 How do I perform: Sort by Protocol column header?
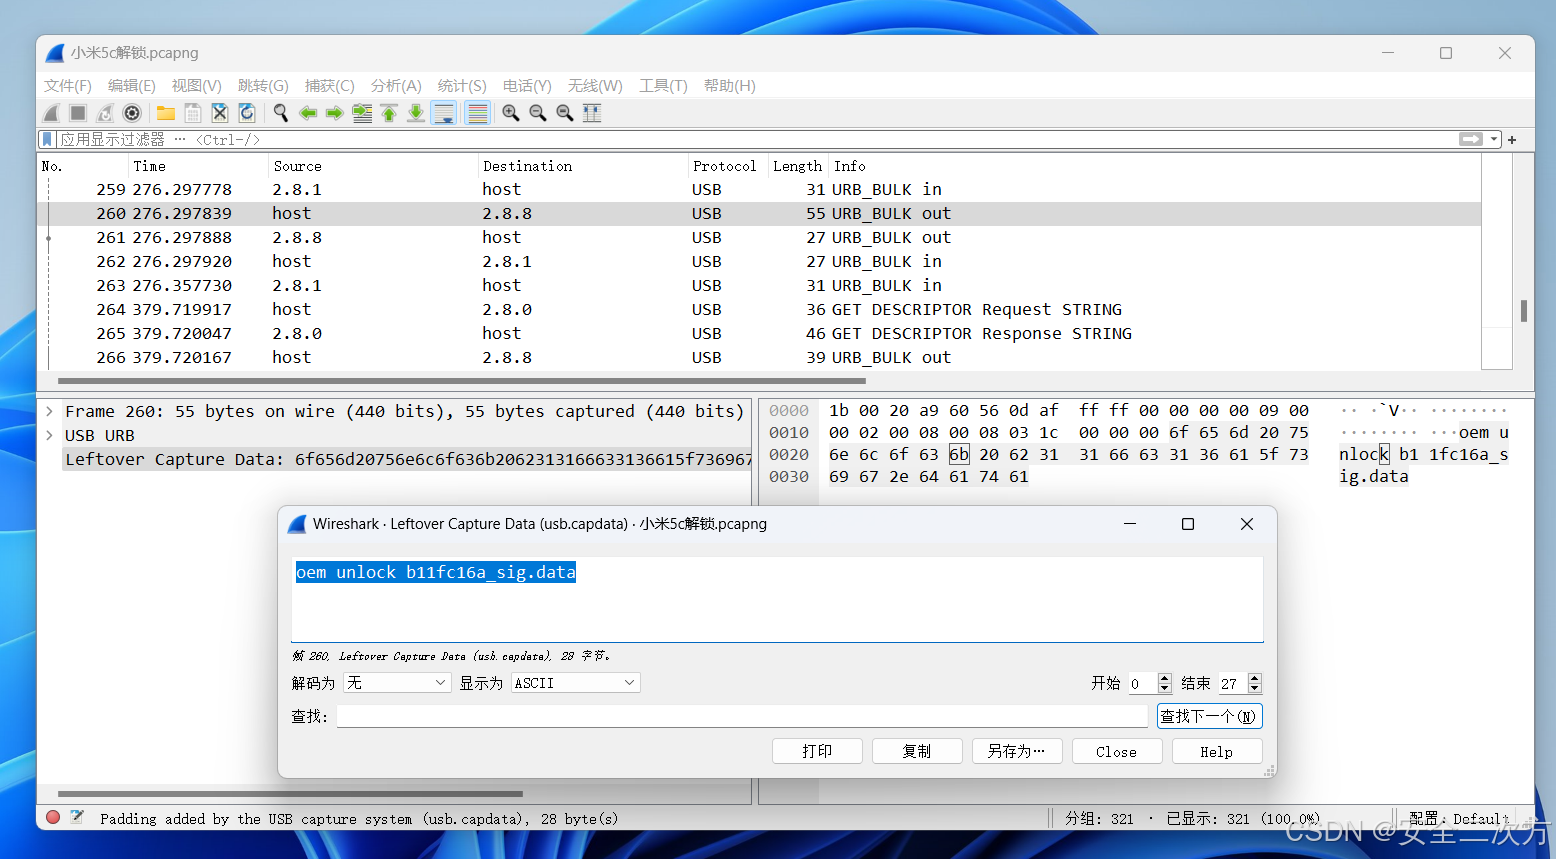point(725,166)
